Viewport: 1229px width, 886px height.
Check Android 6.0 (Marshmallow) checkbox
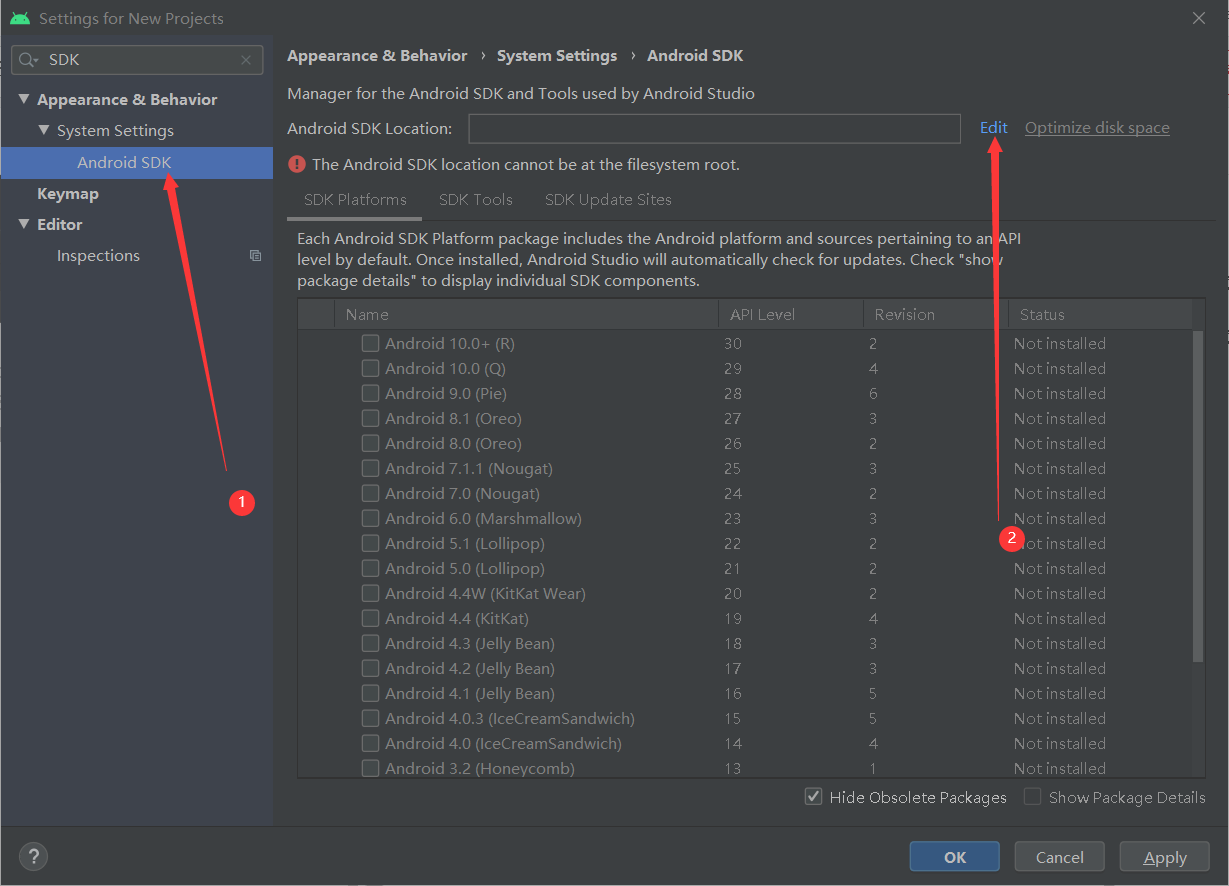coord(370,518)
